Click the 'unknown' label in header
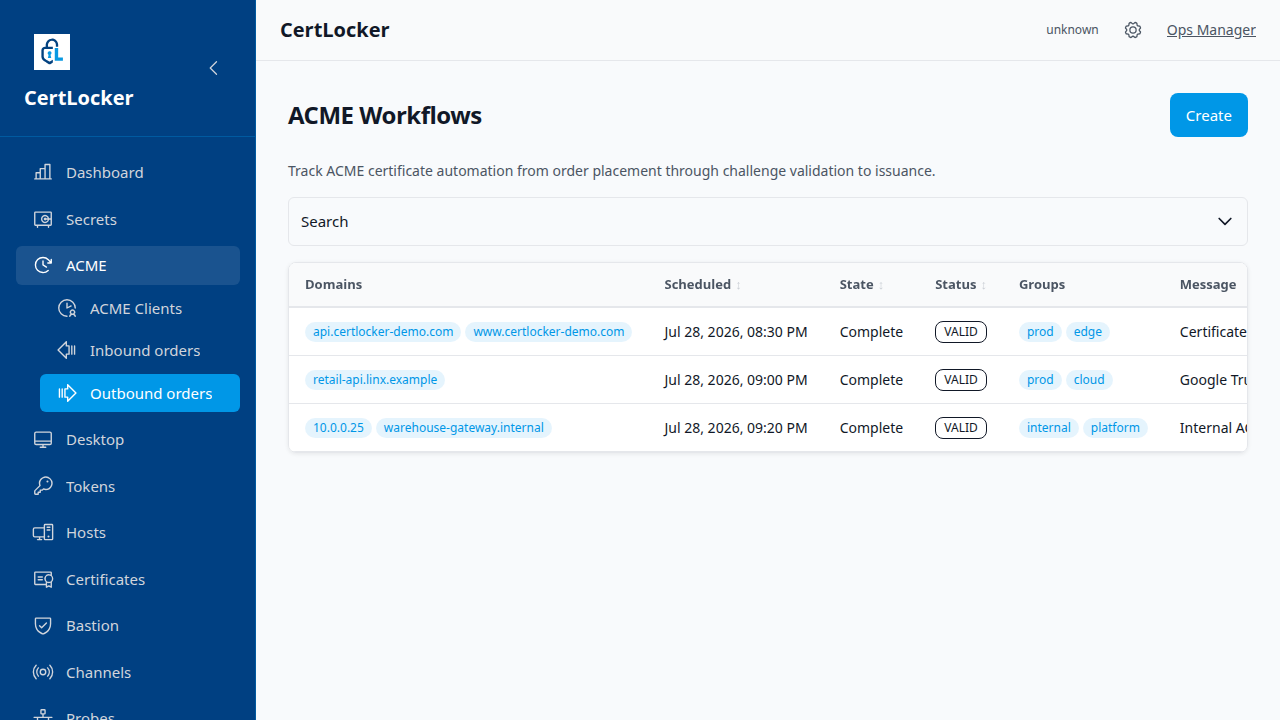The image size is (1280, 720). coord(1072,30)
